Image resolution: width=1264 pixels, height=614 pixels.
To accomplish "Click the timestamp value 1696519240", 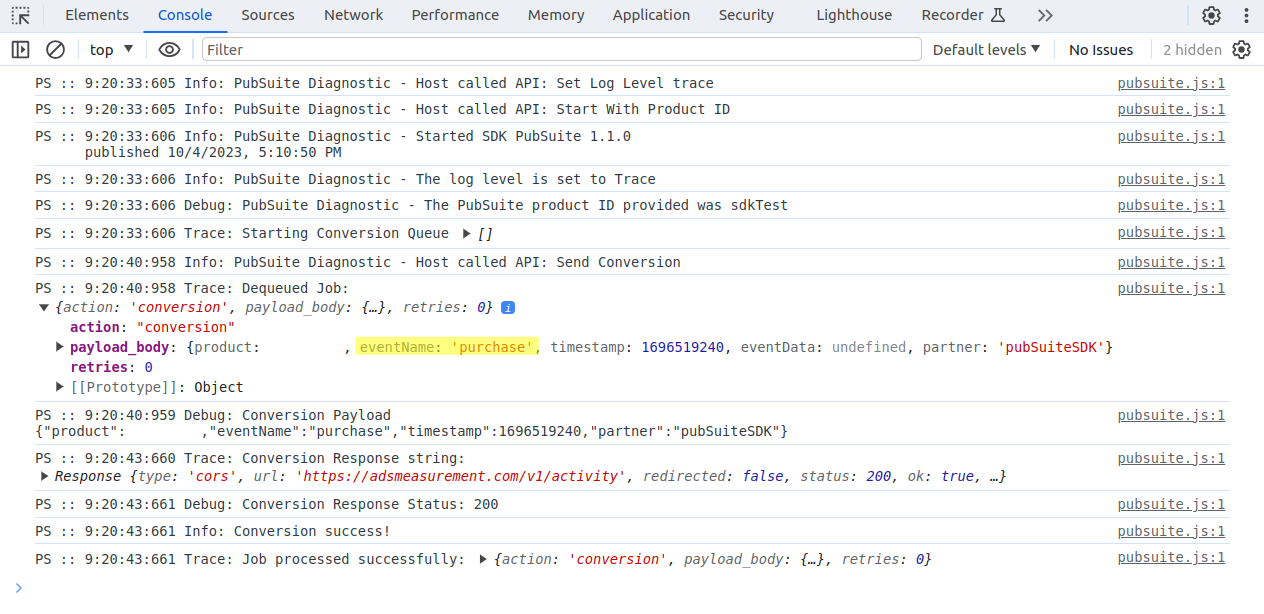I will (x=682, y=347).
